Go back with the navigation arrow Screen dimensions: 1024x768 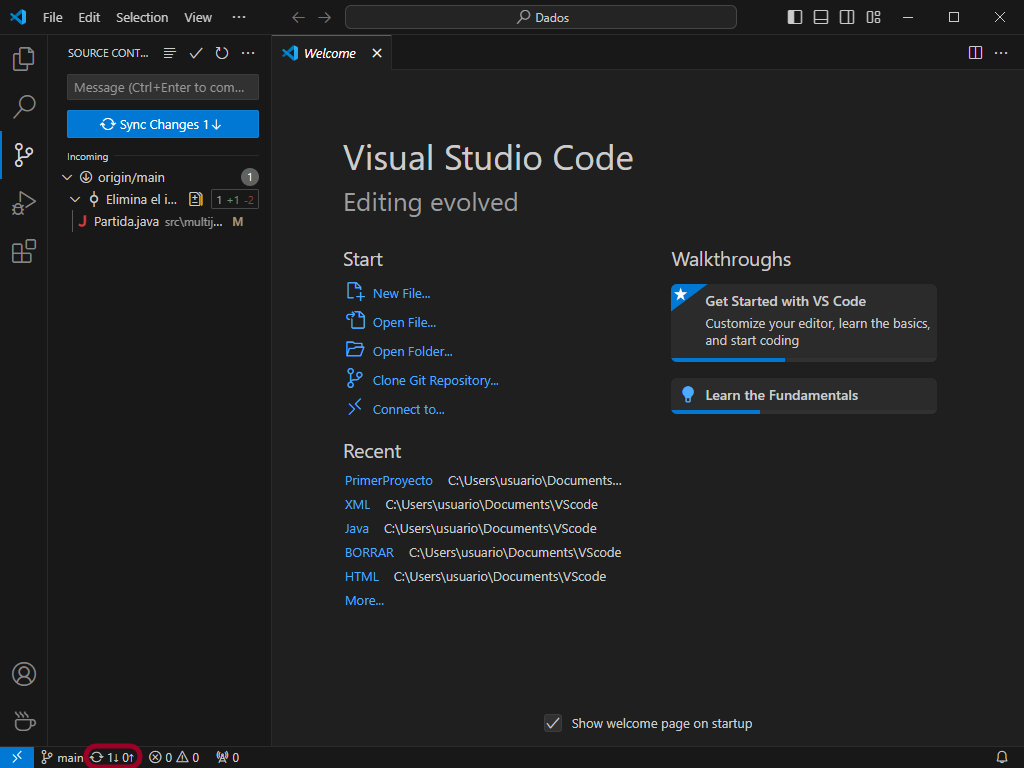[298, 18]
